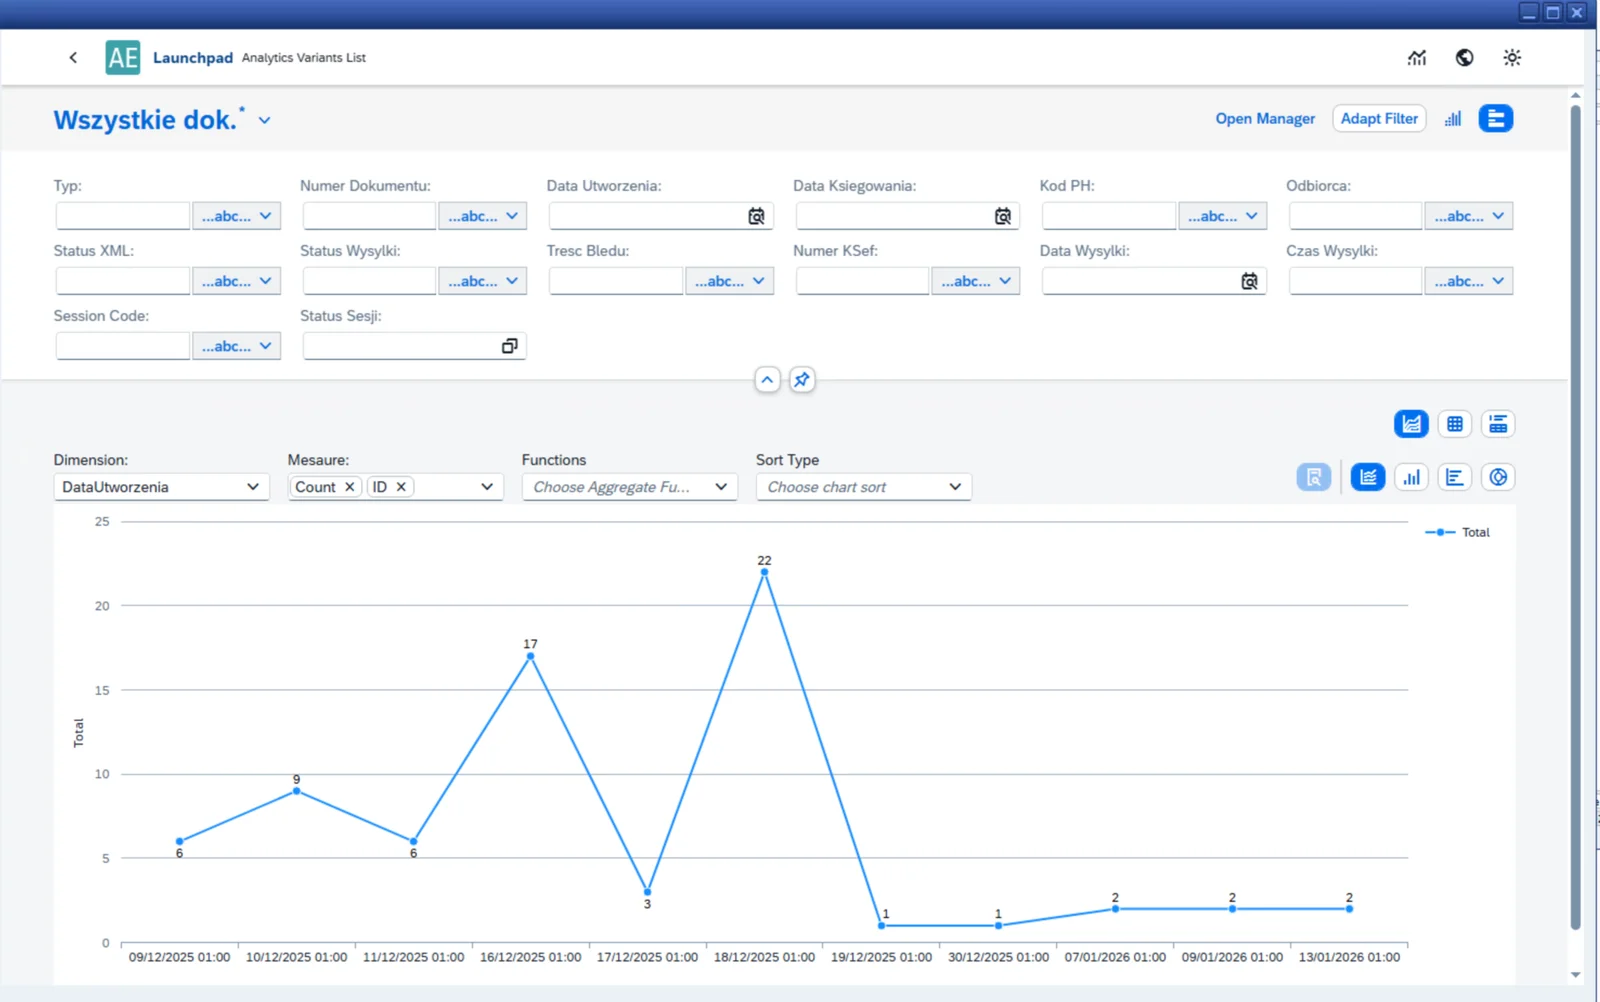Switch to combined chart and table view
Screen dimensions: 1600x1002
click(1498, 424)
